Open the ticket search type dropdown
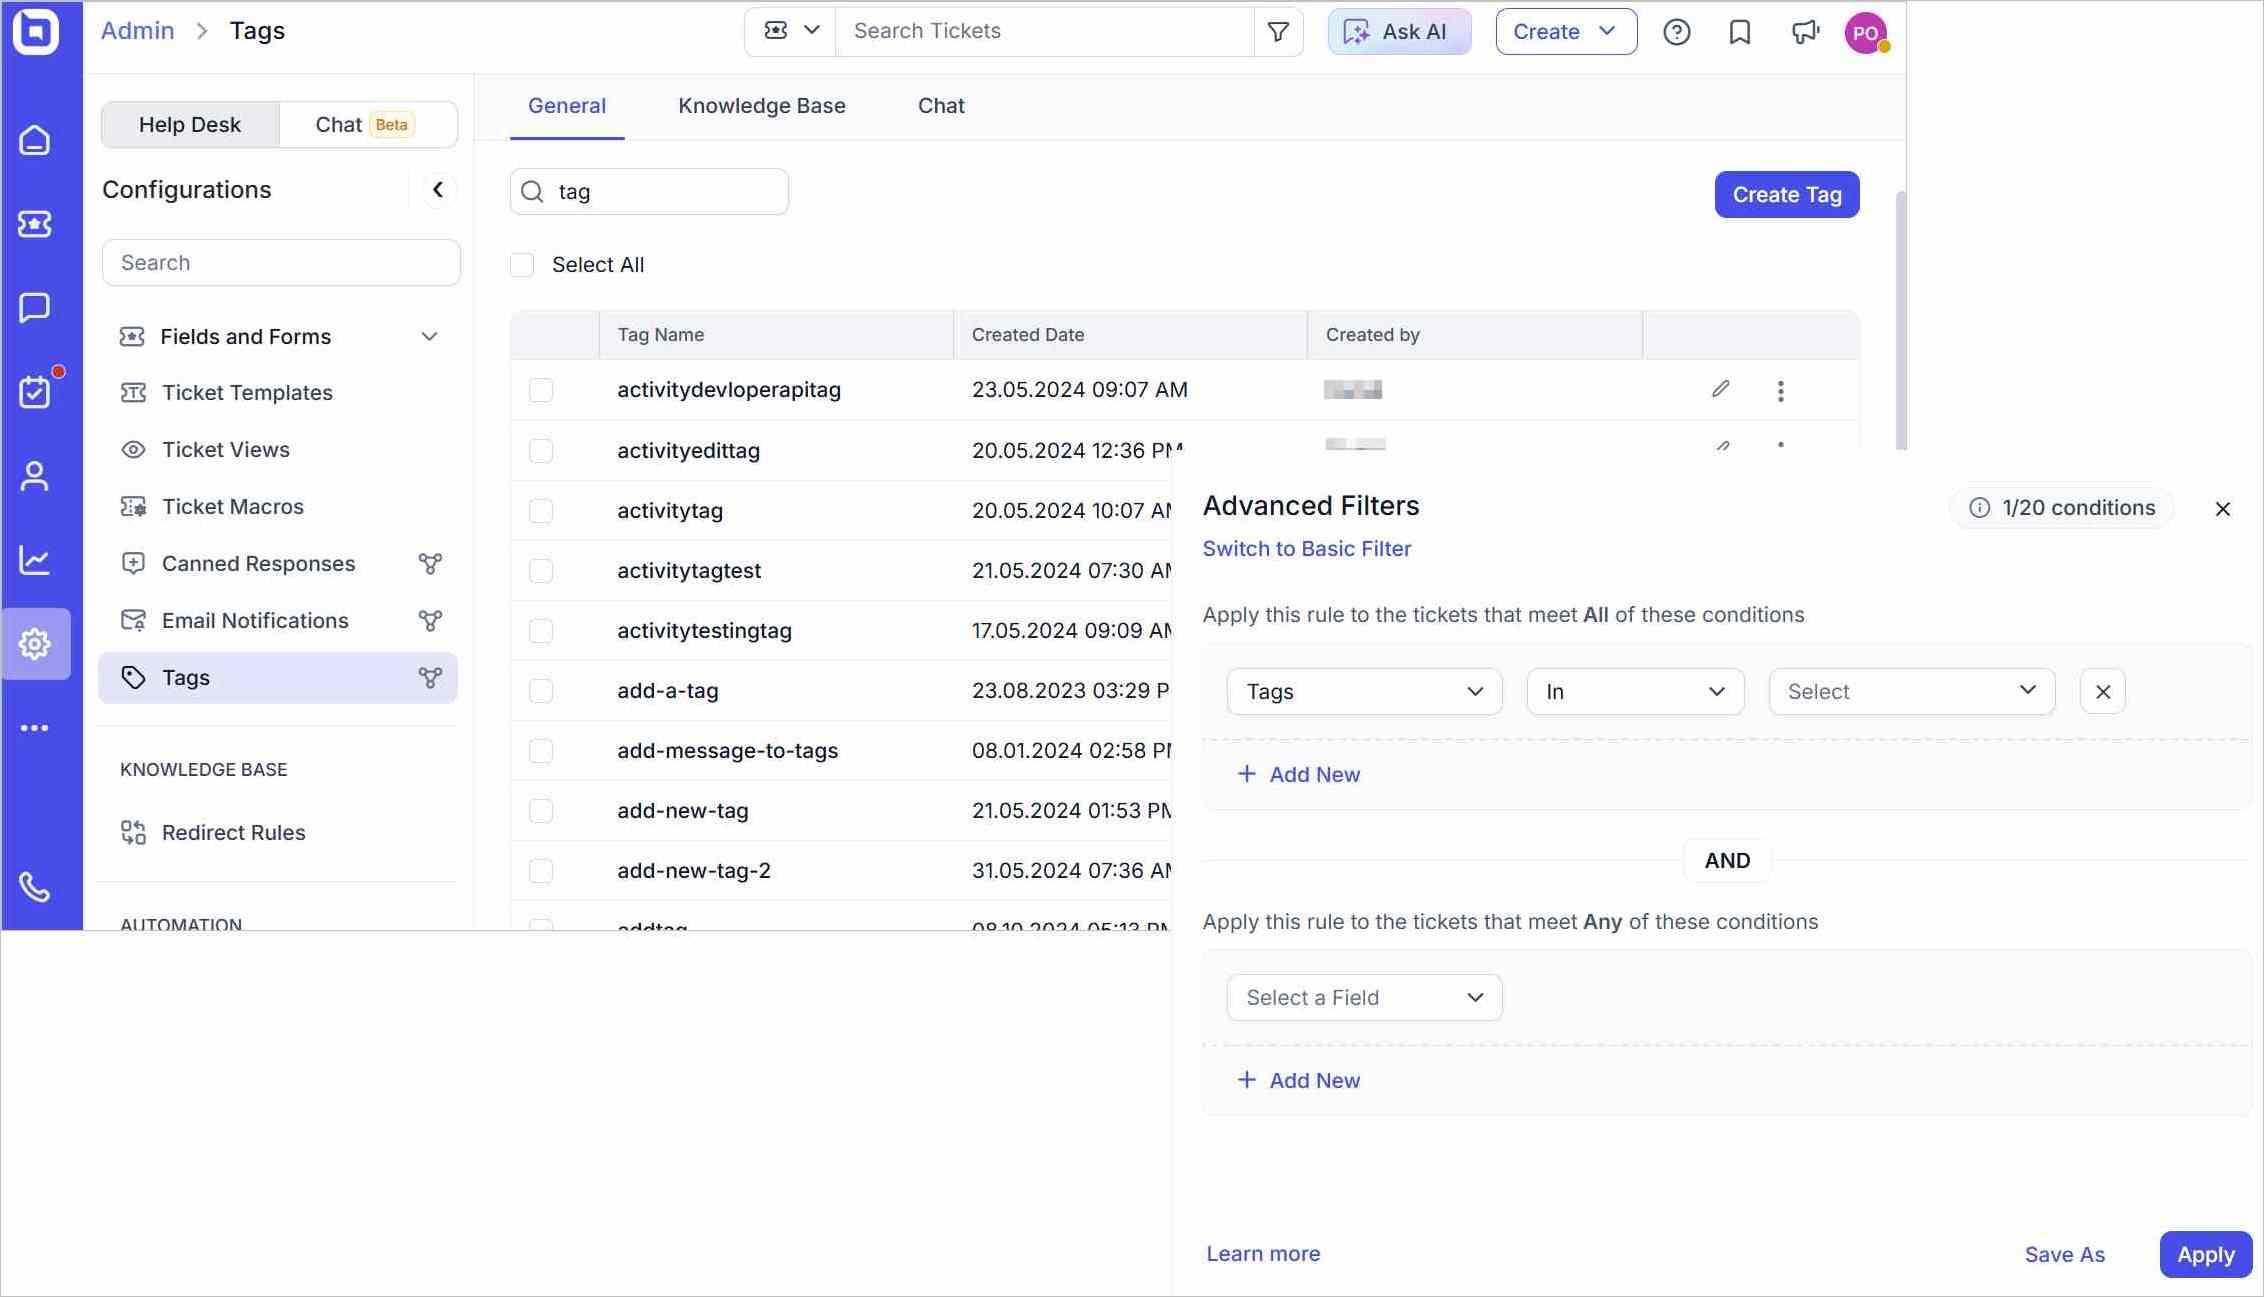The width and height of the screenshot is (2264, 1297). click(790, 31)
